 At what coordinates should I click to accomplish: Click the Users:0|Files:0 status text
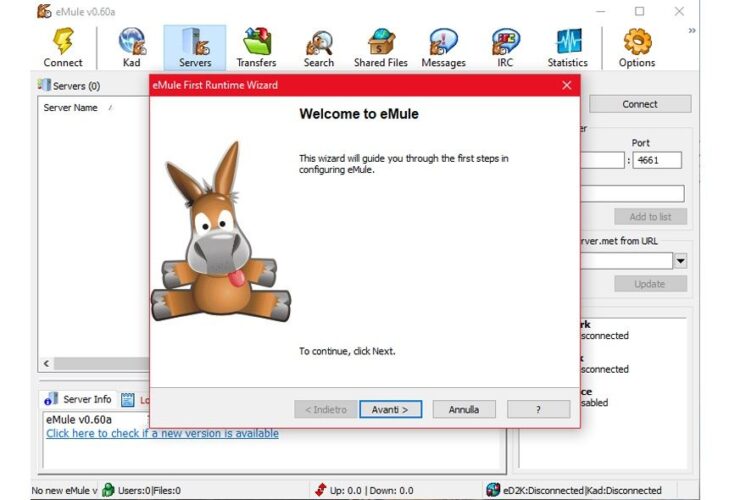[149, 491]
